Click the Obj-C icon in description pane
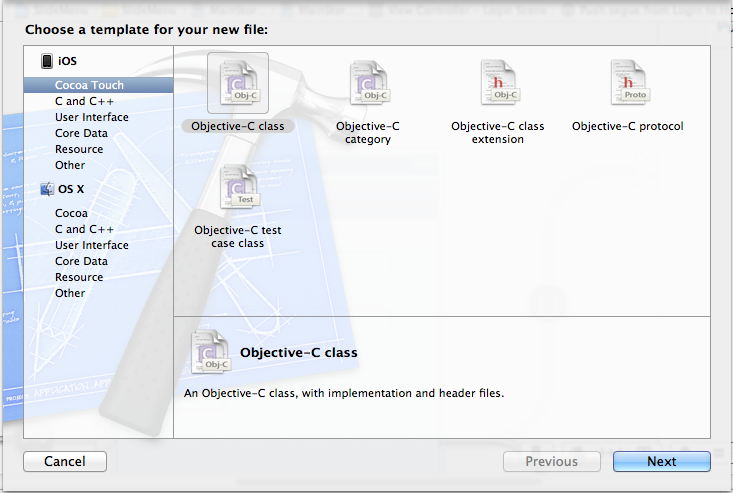733x493 pixels. tap(209, 352)
